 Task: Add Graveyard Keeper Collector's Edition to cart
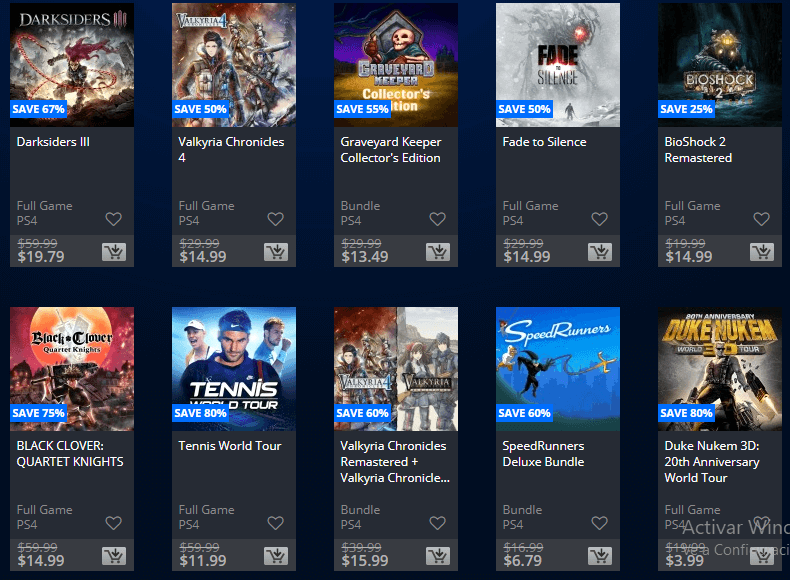point(438,251)
